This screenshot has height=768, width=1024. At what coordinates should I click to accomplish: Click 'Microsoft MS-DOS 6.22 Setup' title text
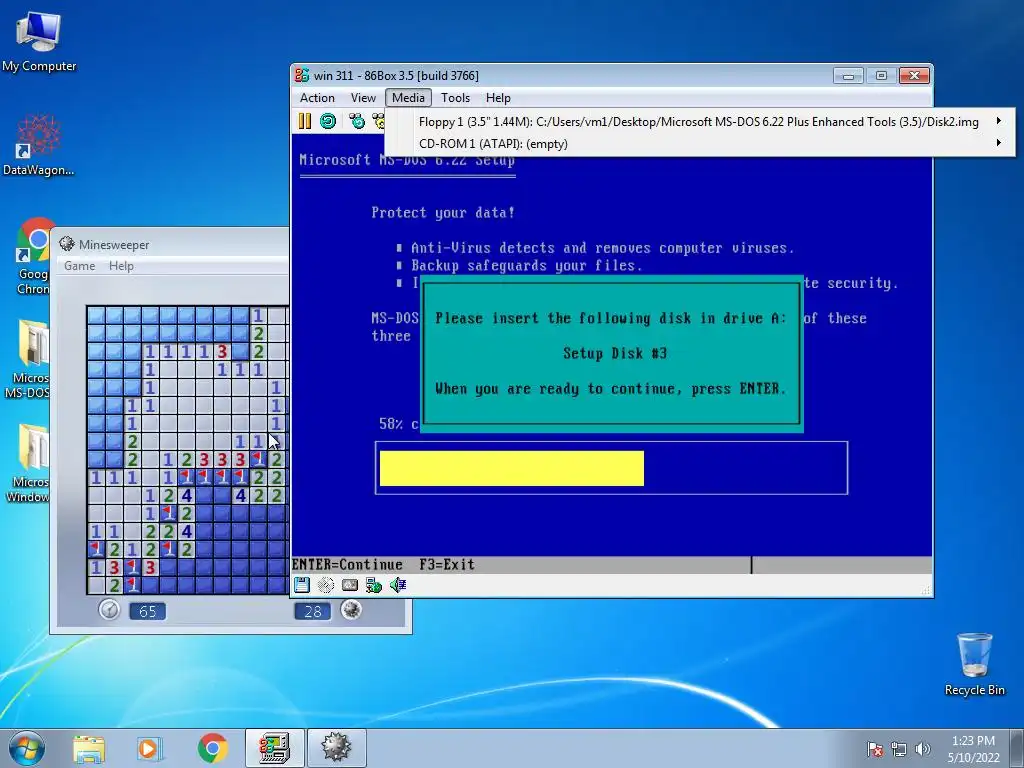click(407, 160)
